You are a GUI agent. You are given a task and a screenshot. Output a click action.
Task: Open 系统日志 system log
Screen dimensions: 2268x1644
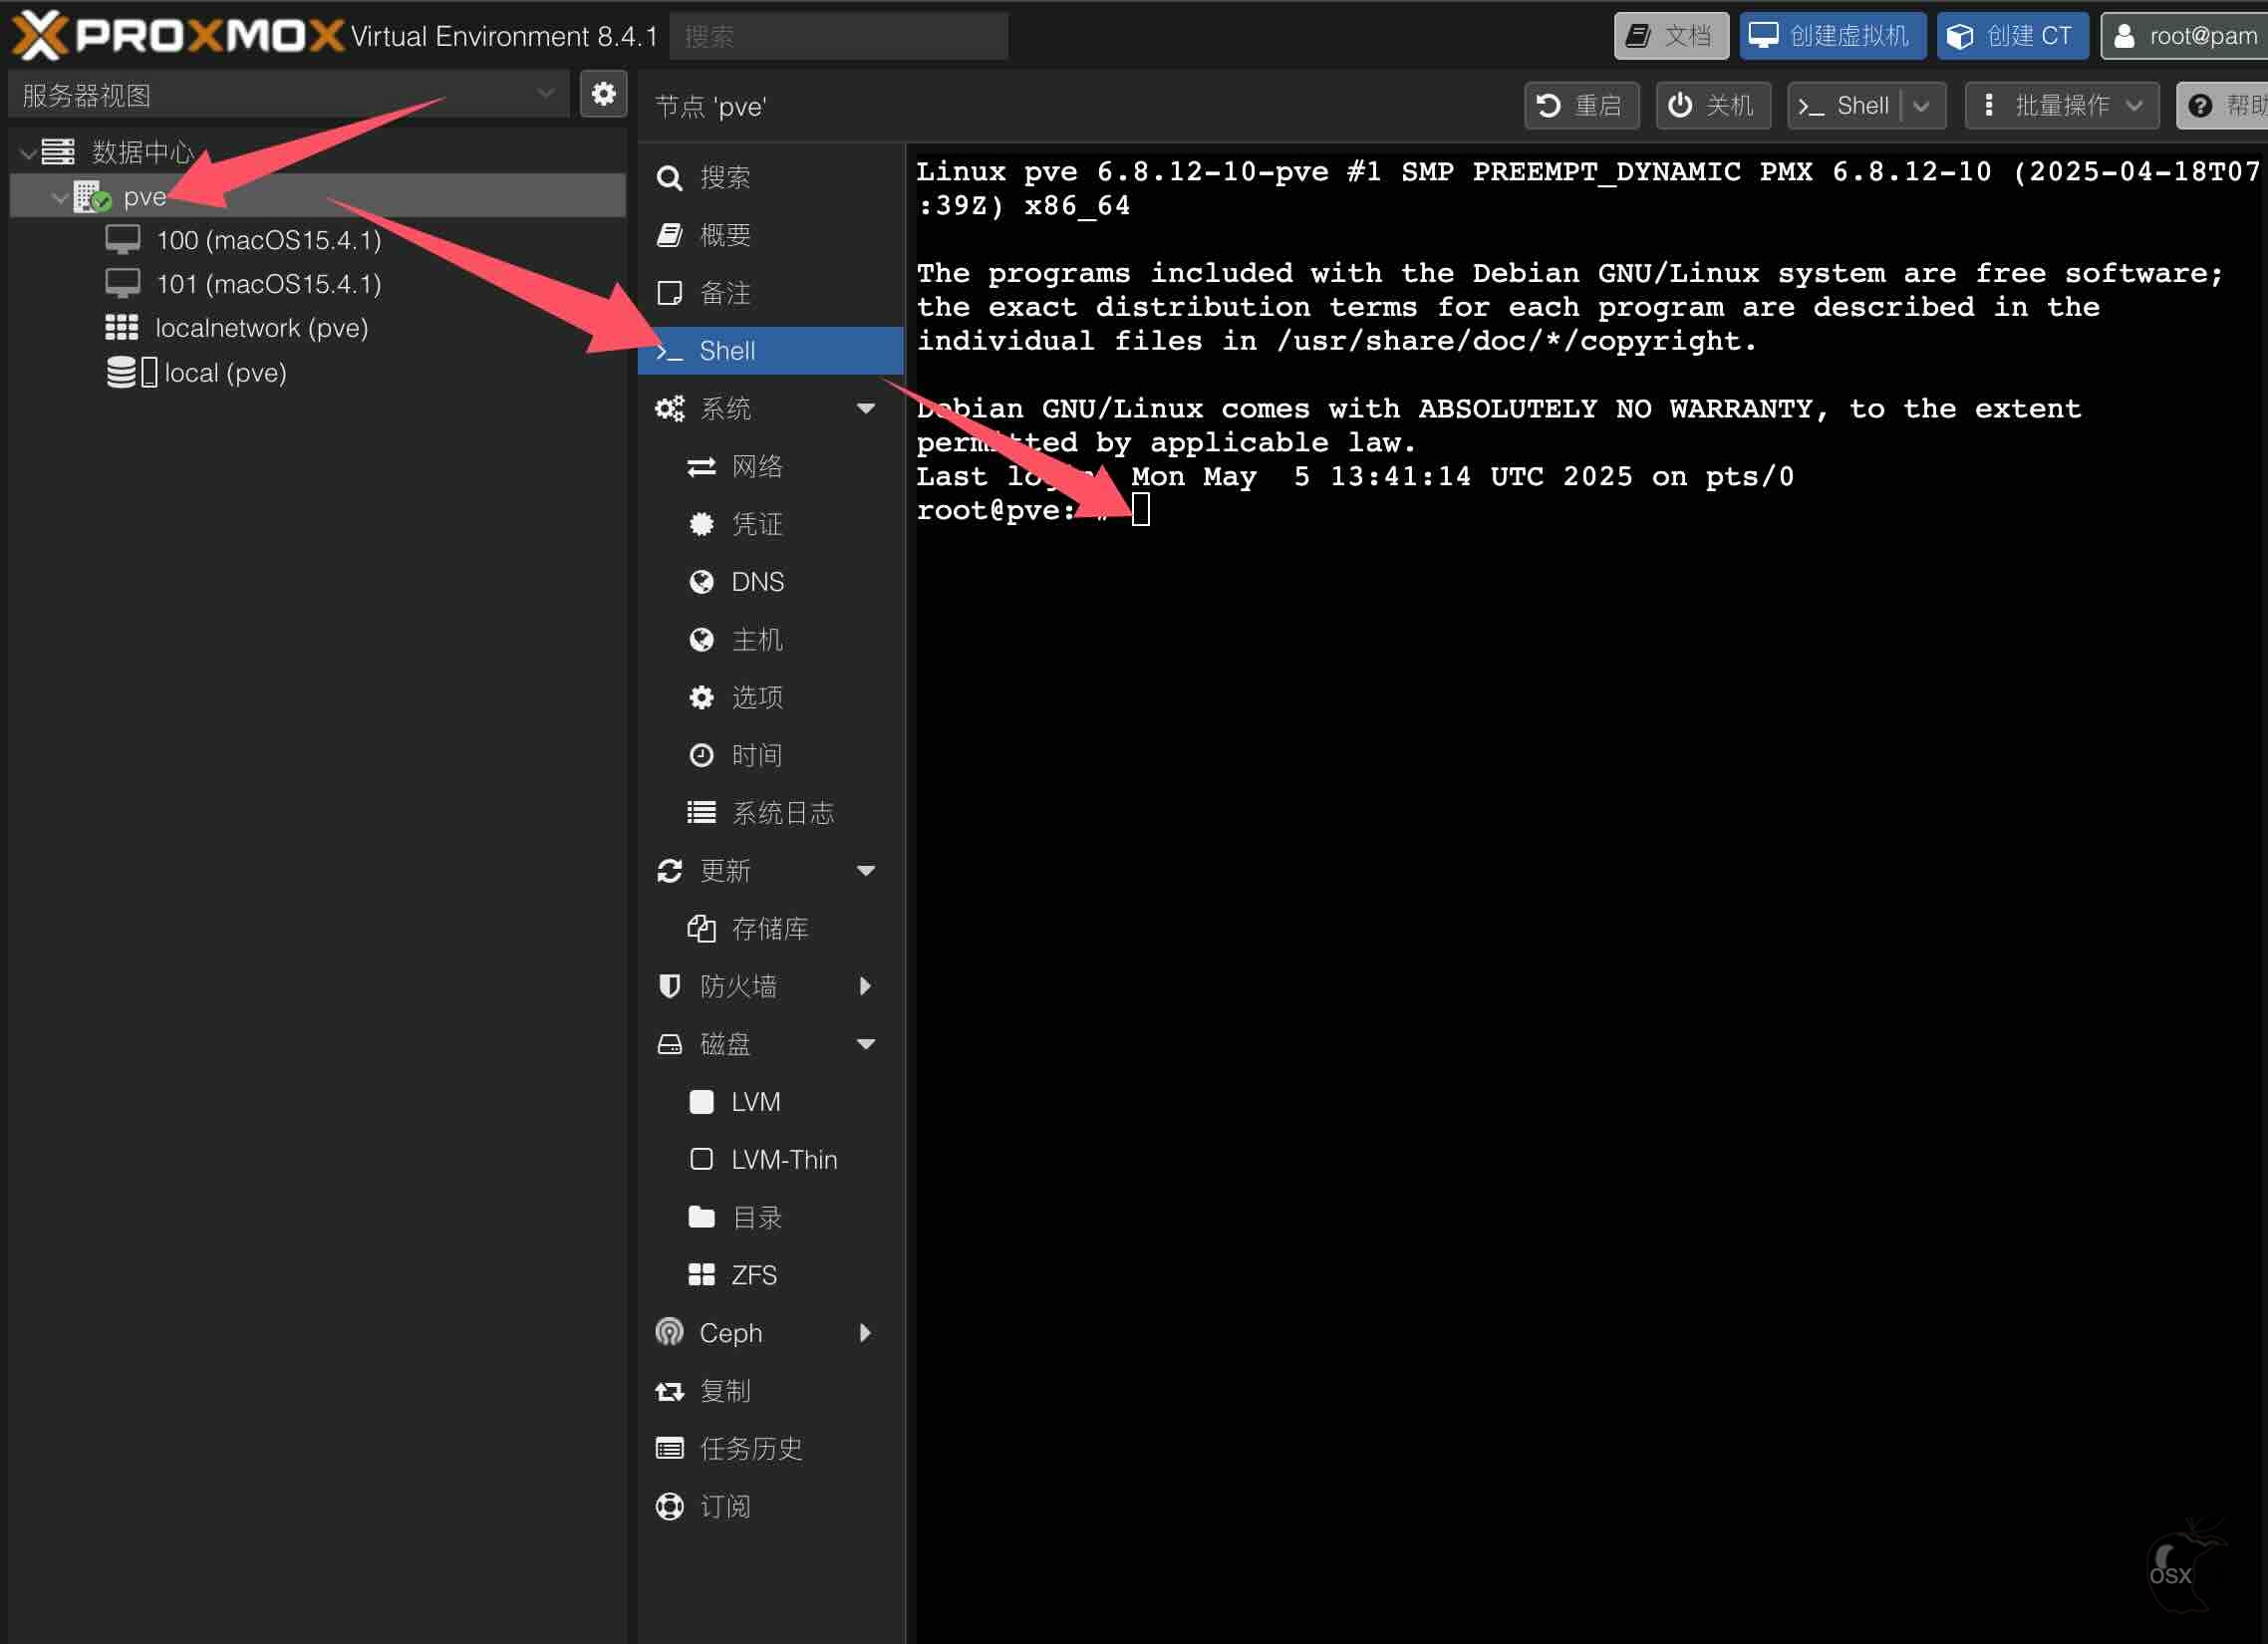click(x=770, y=813)
